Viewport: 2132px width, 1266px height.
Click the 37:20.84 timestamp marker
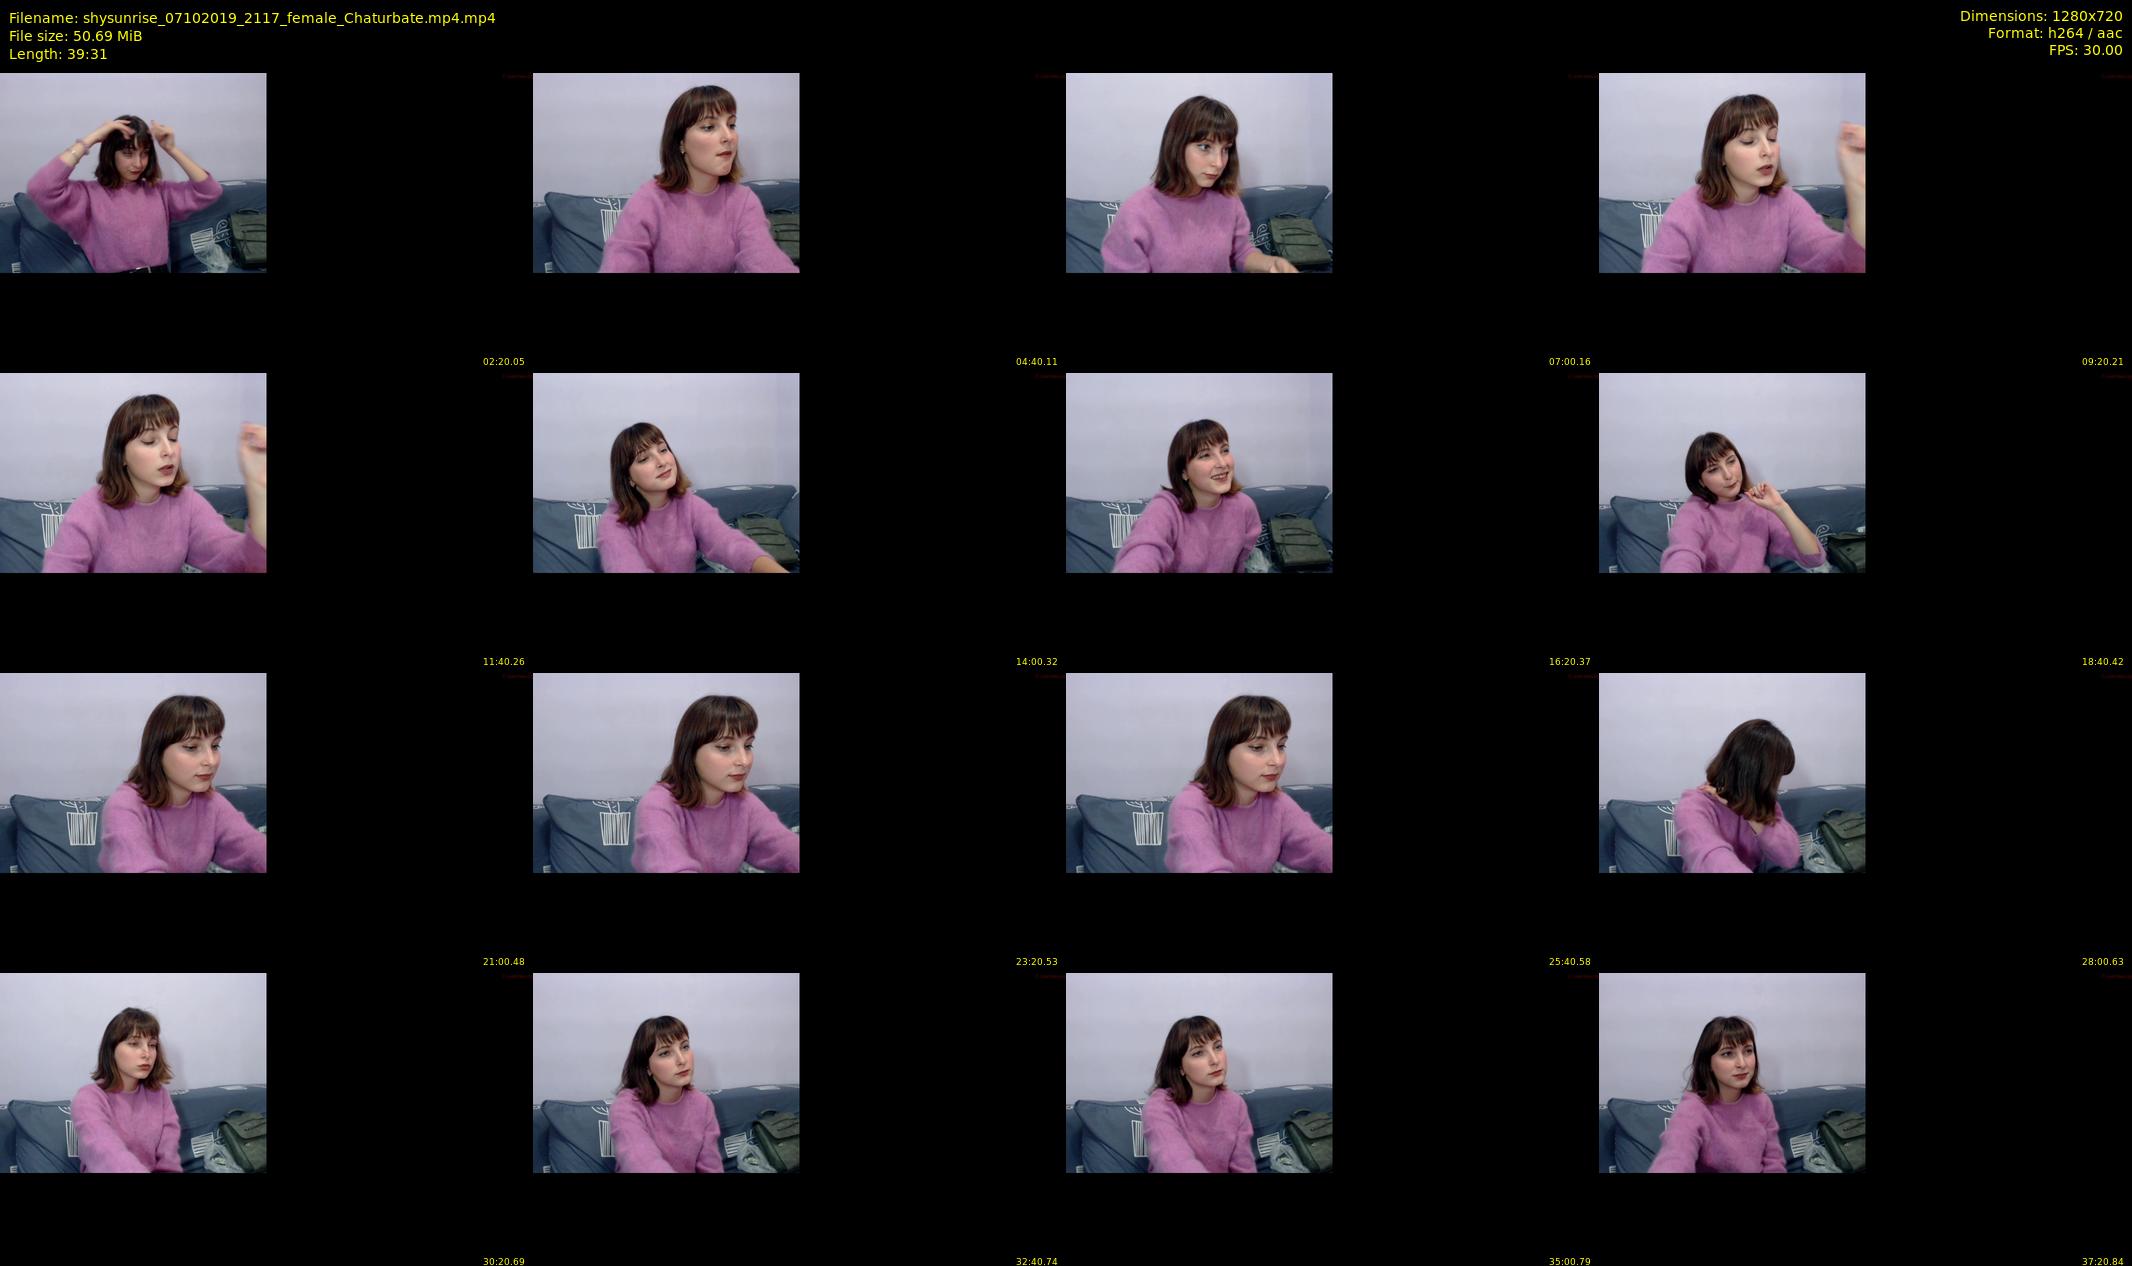pyautogui.click(x=2102, y=1261)
